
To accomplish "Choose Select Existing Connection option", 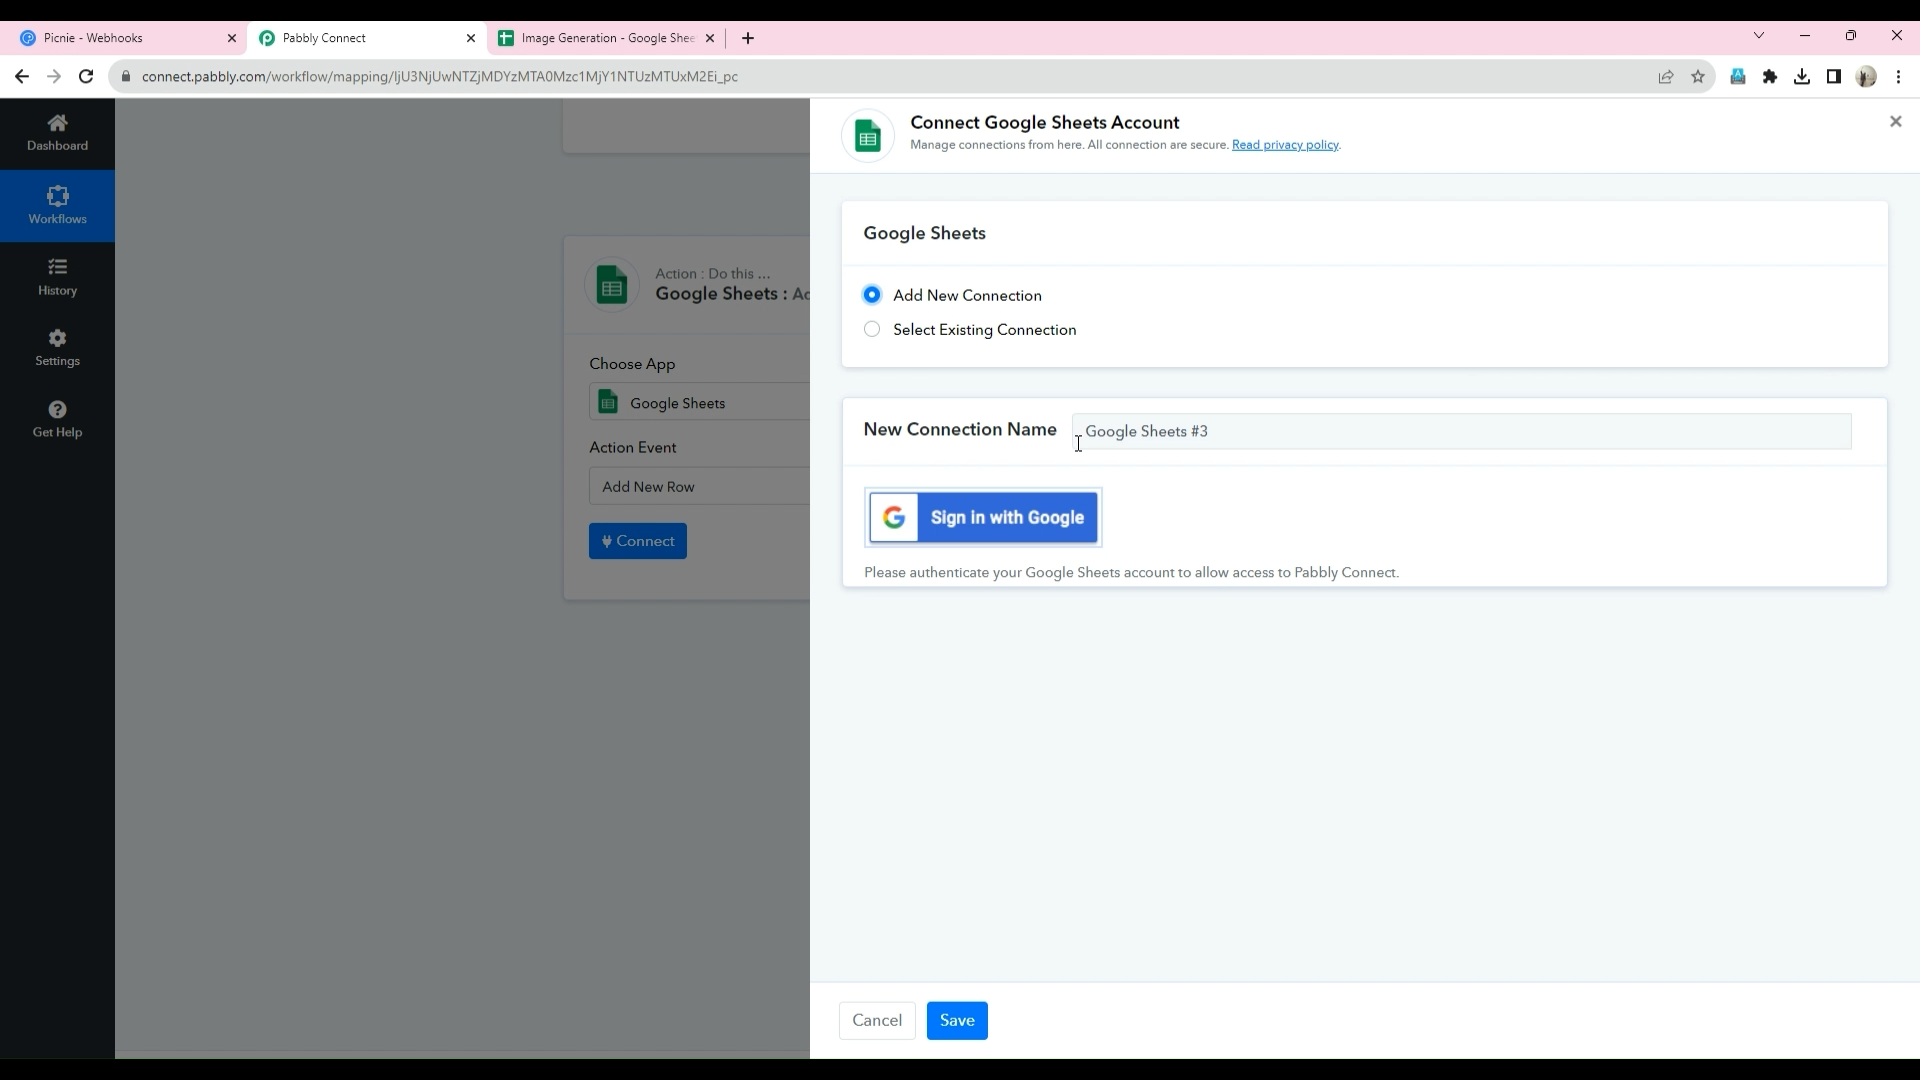I will (x=872, y=329).
